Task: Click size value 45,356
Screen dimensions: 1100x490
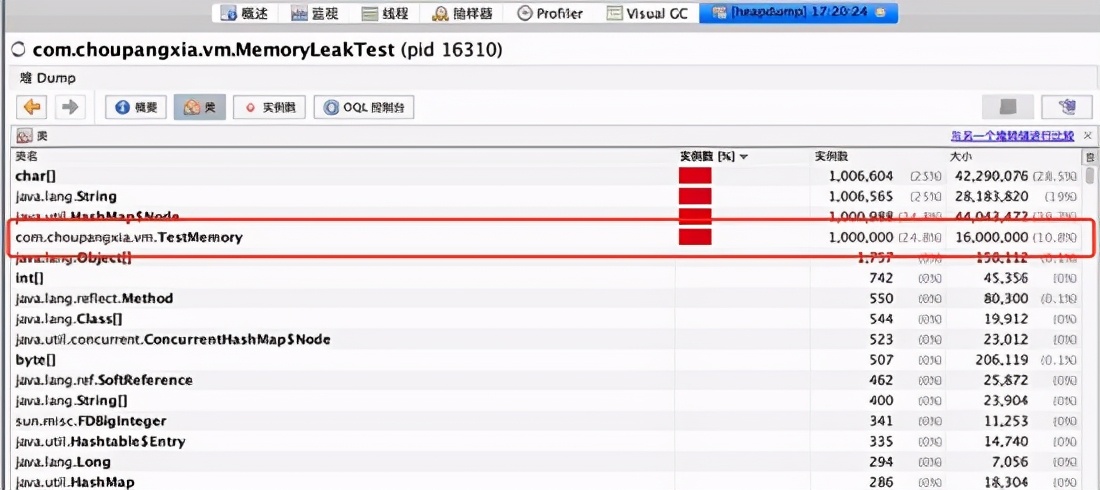Action: 1007,278
